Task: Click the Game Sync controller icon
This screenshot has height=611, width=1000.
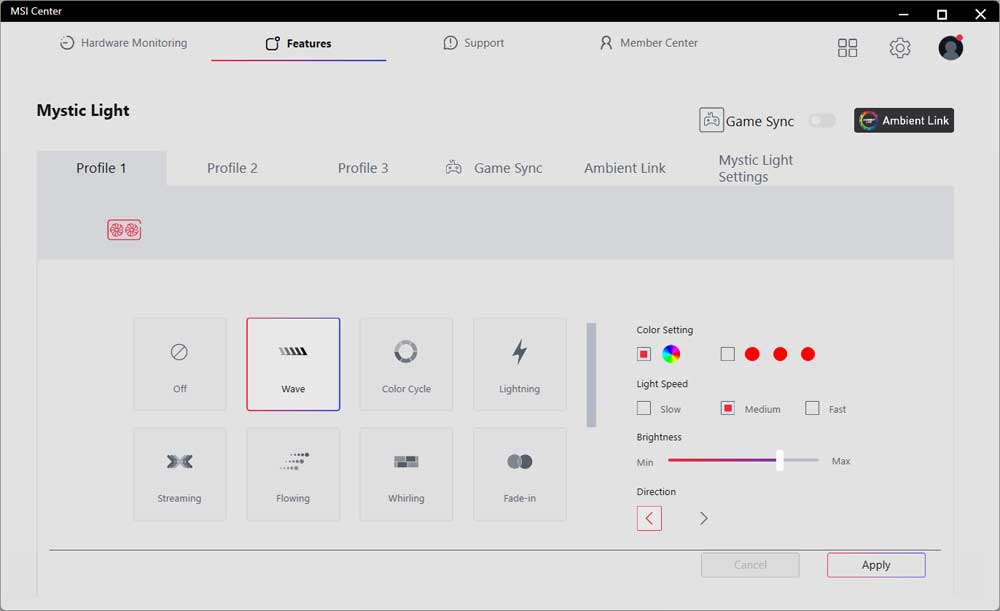Action: click(711, 120)
